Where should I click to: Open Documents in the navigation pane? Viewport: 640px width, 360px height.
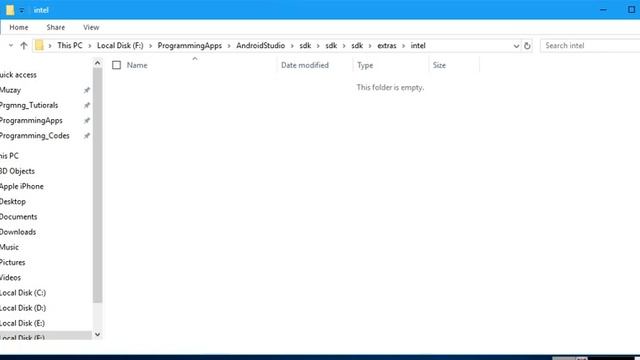click(19, 217)
